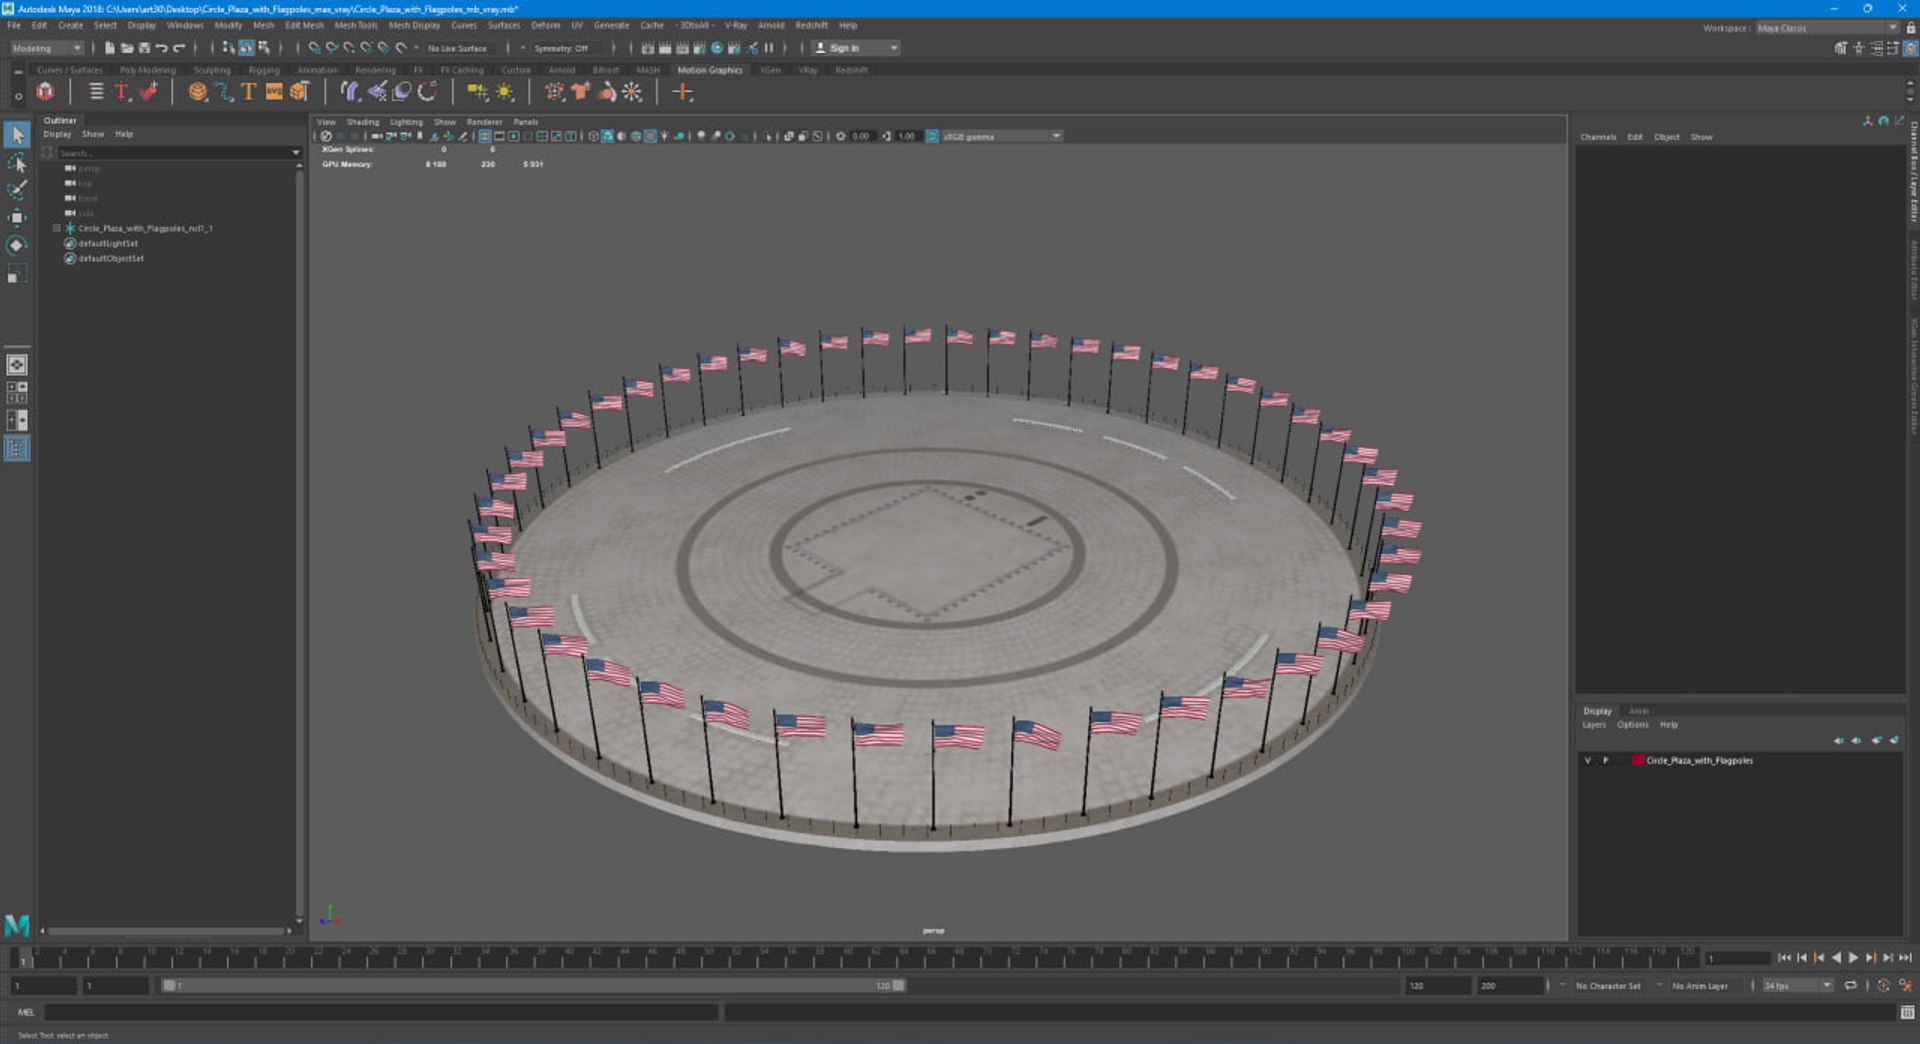Activate the Lasso select tool

click(17, 162)
